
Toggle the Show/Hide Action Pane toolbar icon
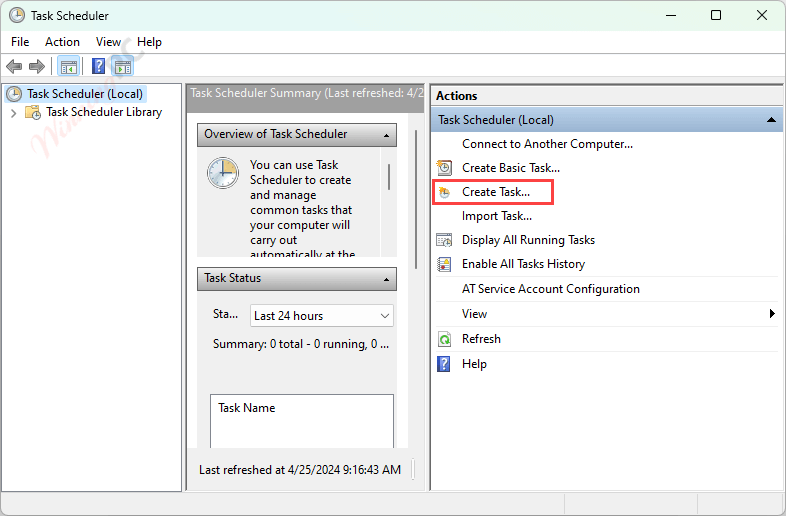pos(123,66)
